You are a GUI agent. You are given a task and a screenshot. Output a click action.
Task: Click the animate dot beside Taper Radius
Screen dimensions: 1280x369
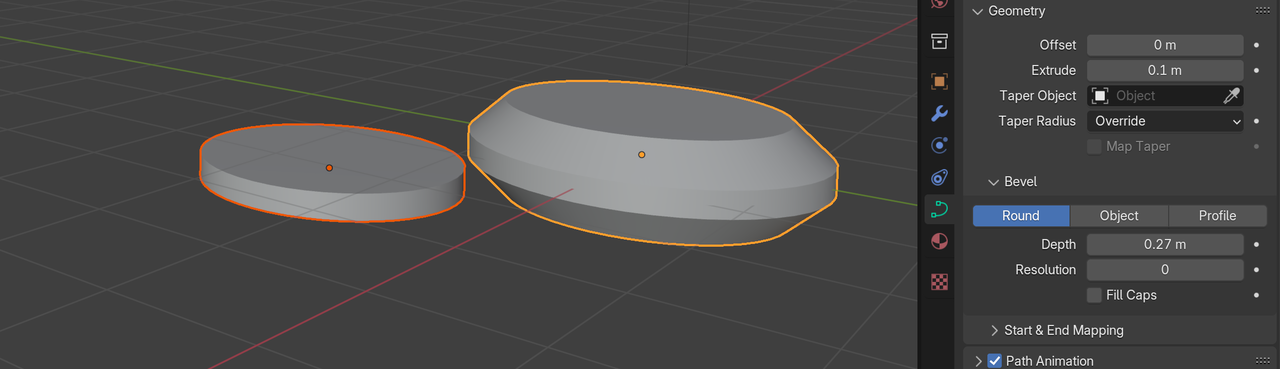click(1256, 121)
